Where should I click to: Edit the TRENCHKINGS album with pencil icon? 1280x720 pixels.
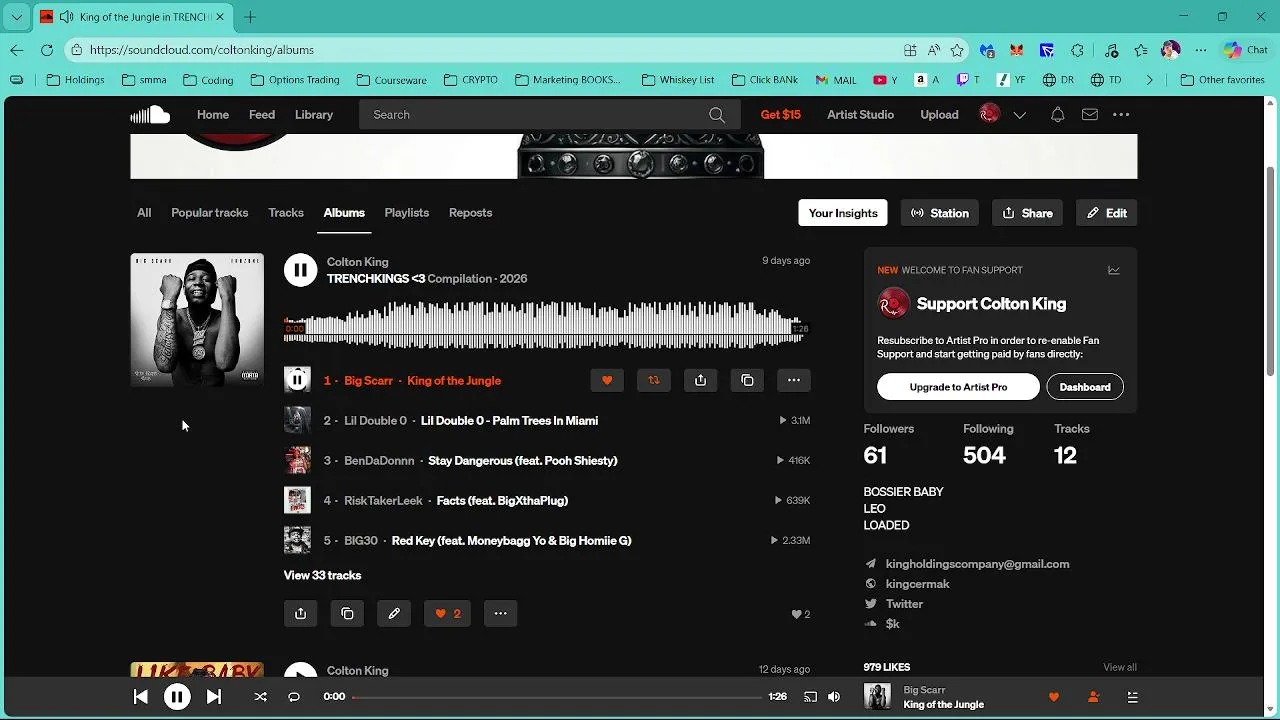tap(394, 614)
